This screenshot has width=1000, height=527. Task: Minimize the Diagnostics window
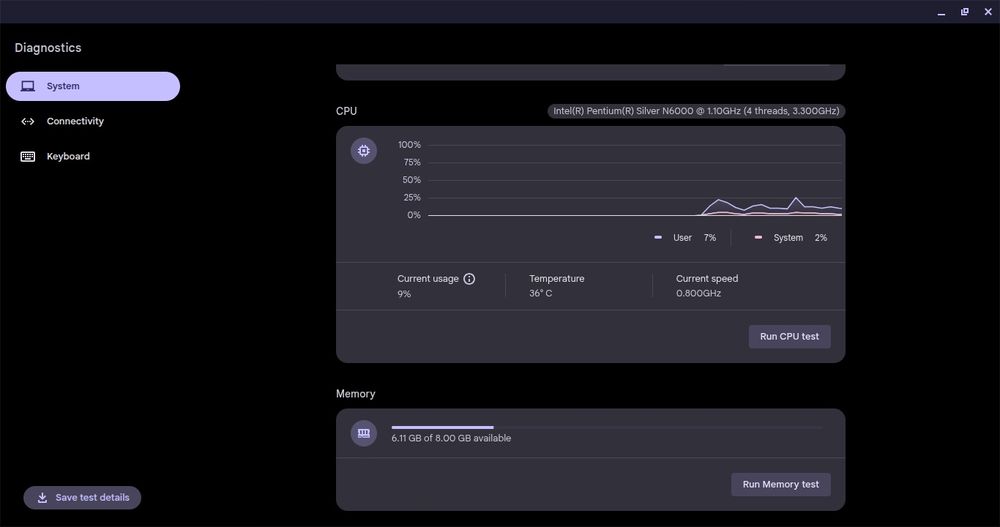tap(941, 12)
